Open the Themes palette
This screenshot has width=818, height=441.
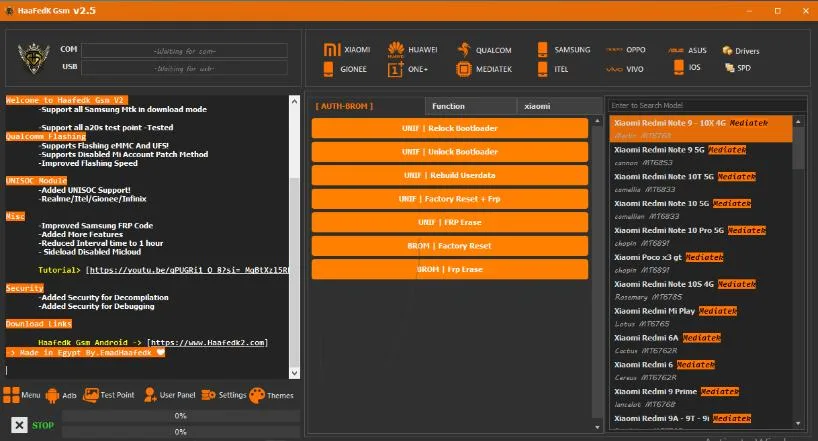(257, 395)
